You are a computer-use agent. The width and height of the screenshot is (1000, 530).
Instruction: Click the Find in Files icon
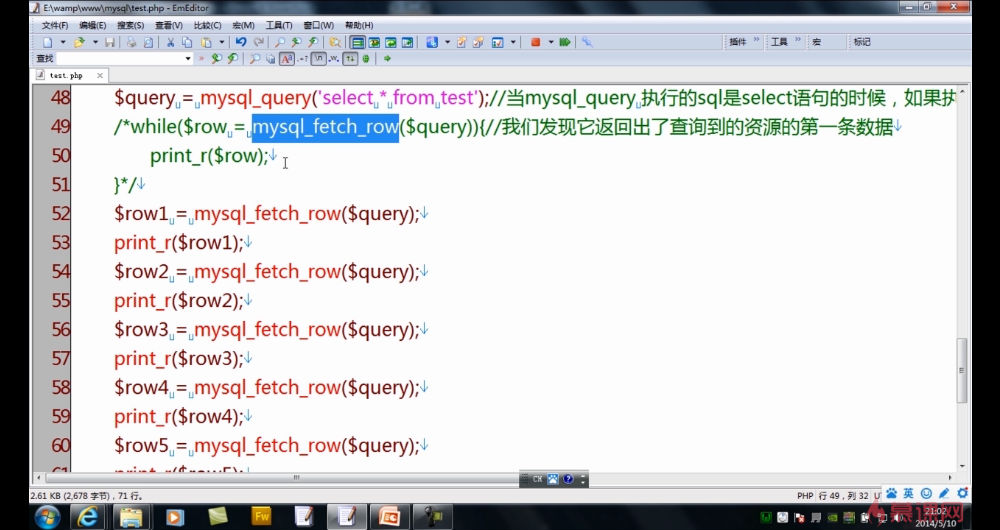tap(334, 42)
